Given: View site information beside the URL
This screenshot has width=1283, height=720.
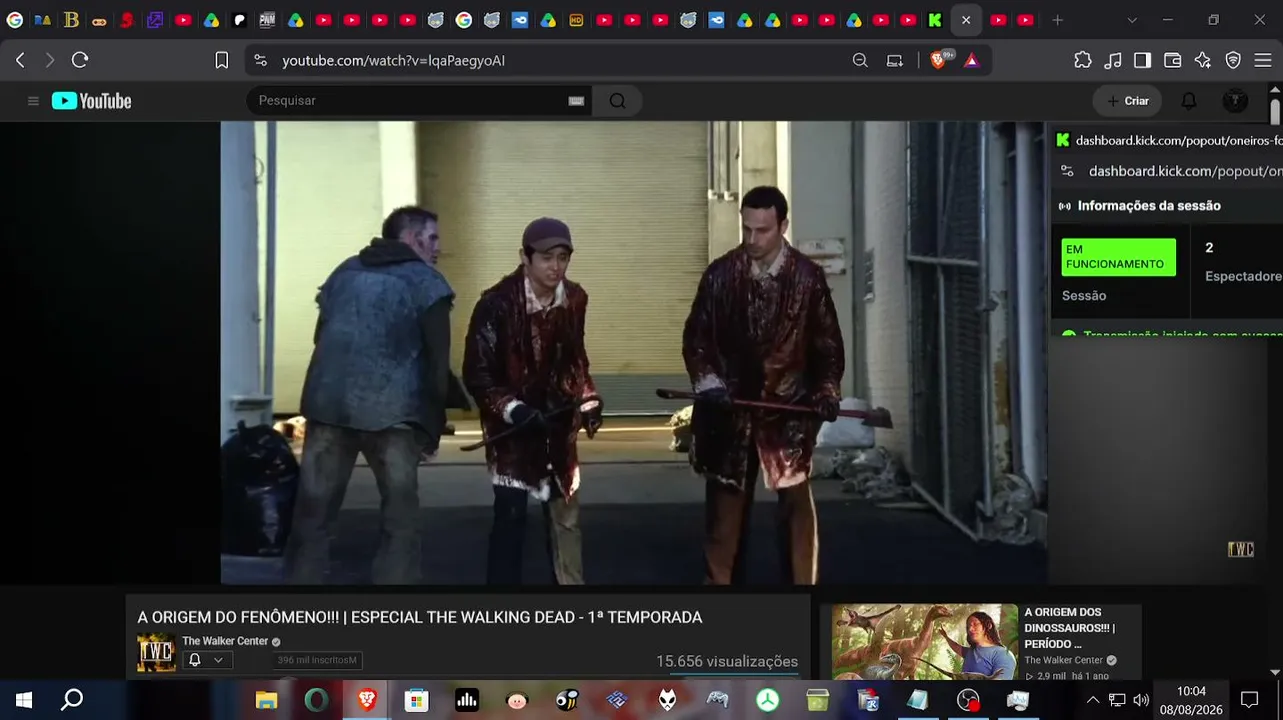Looking at the screenshot, I should [261, 60].
